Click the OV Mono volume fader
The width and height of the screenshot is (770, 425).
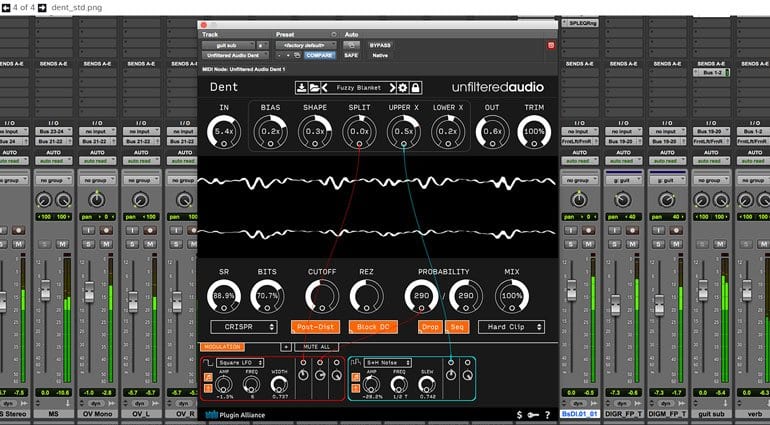pos(89,291)
